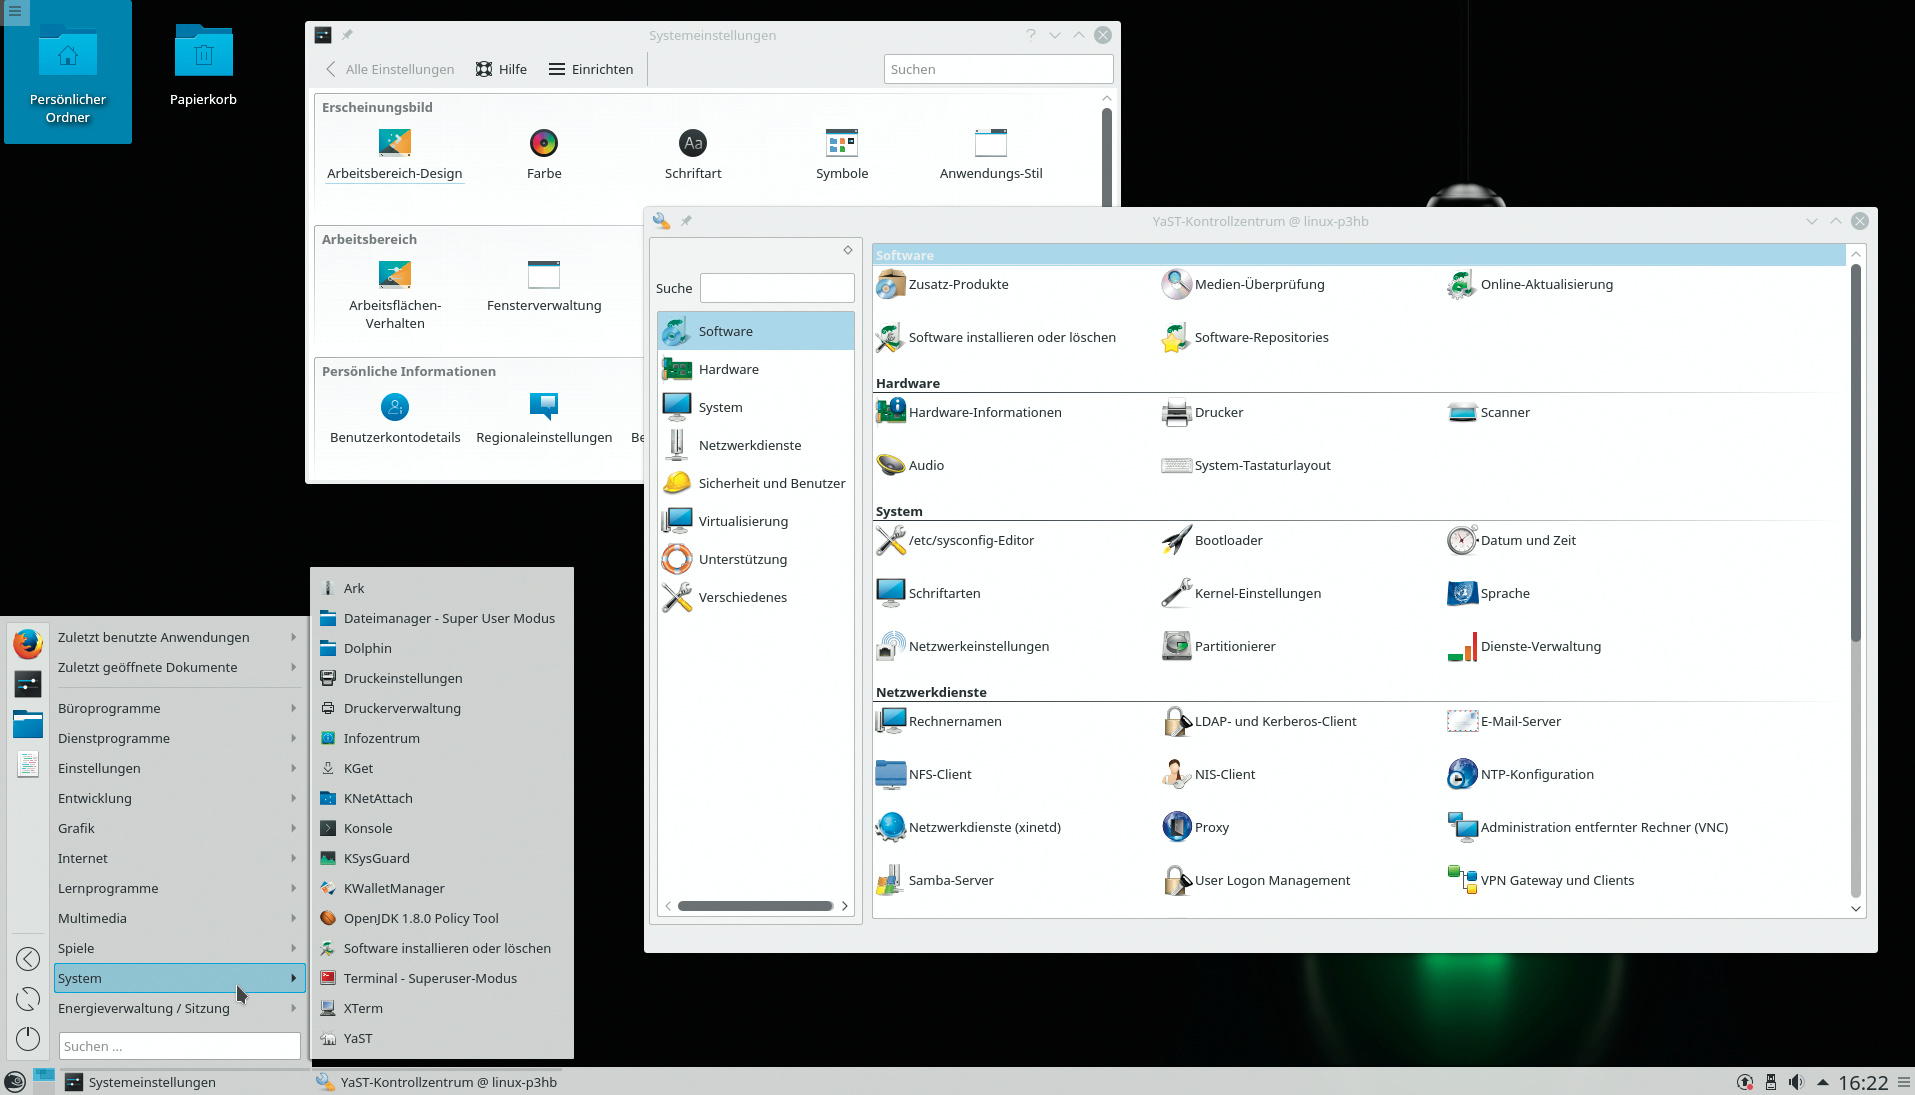Viewport: 1915px width, 1095px height.
Task: Open Software-Repositories icon
Action: tap(1176, 338)
